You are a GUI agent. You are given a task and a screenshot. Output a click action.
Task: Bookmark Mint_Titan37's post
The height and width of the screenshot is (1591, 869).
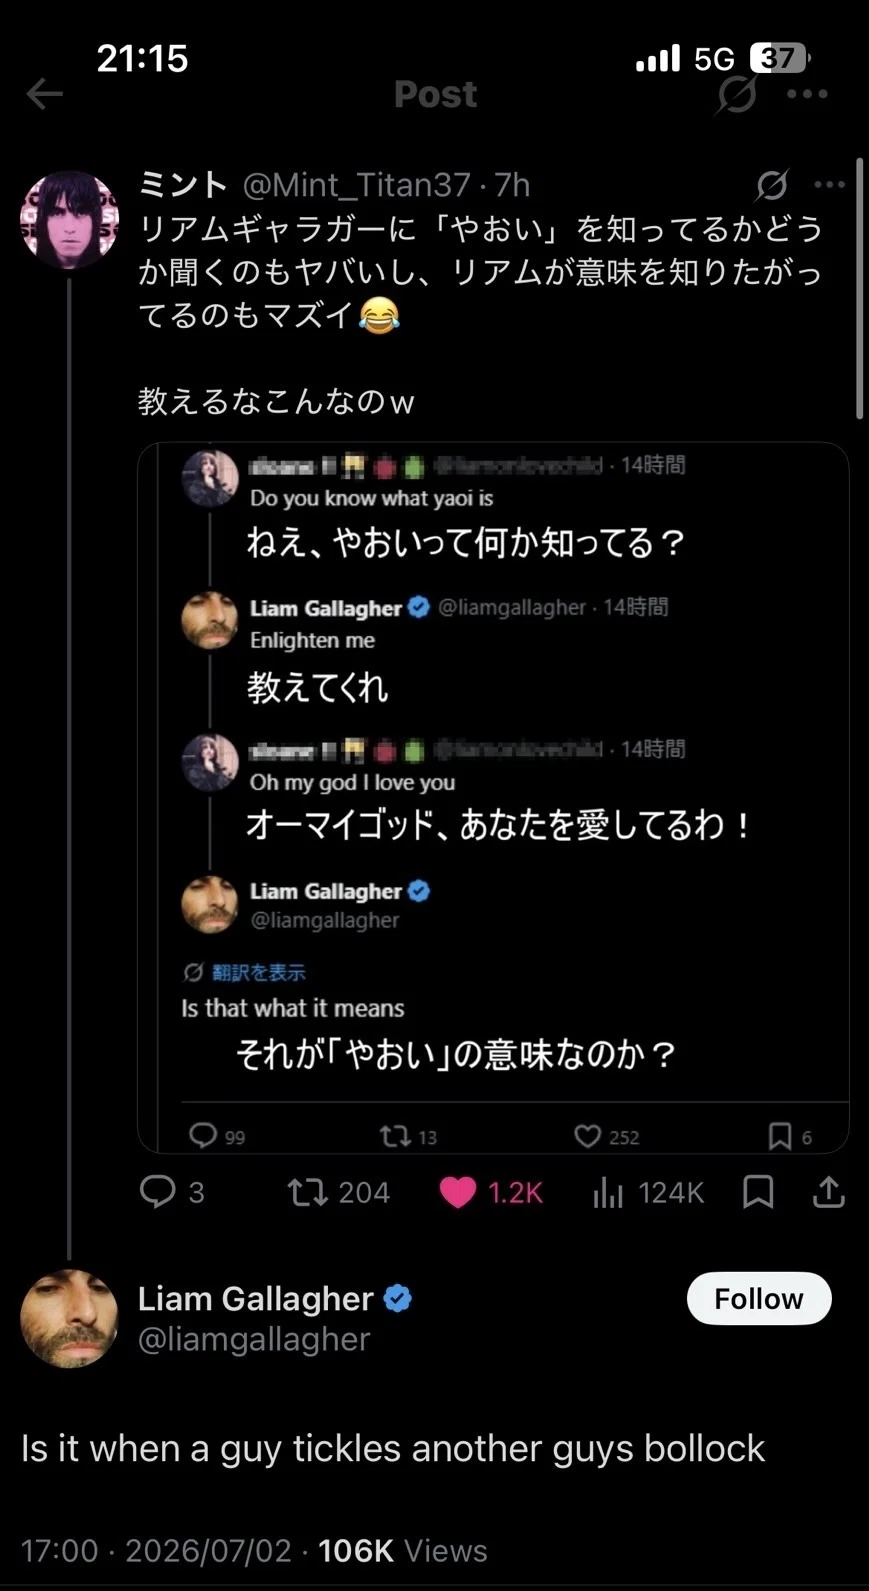coord(758,1192)
